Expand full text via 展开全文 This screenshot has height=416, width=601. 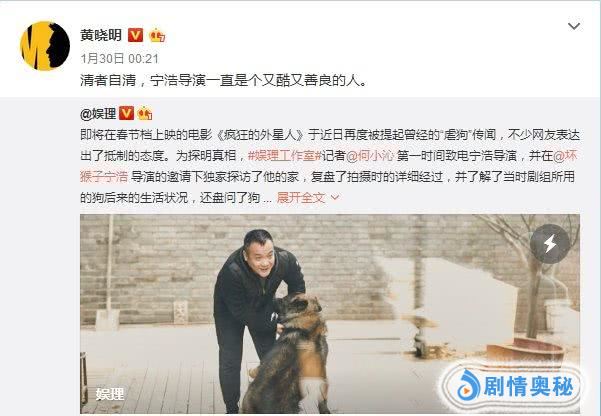pyautogui.click(x=301, y=197)
